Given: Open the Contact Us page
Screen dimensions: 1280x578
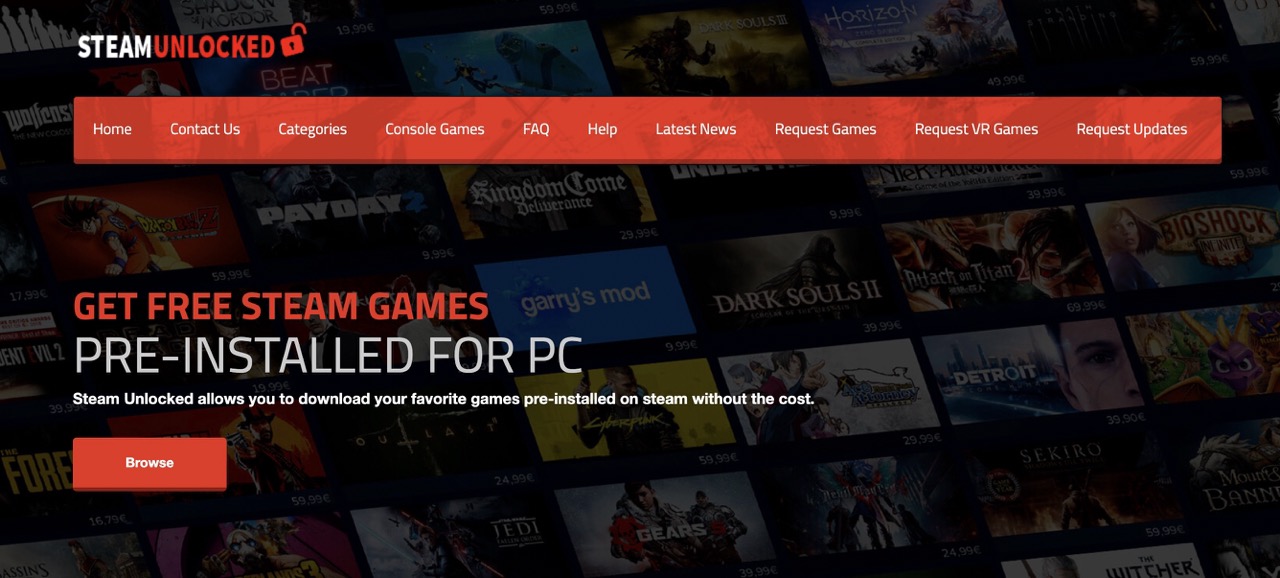Looking at the screenshot, I should (x=205, y=129).
